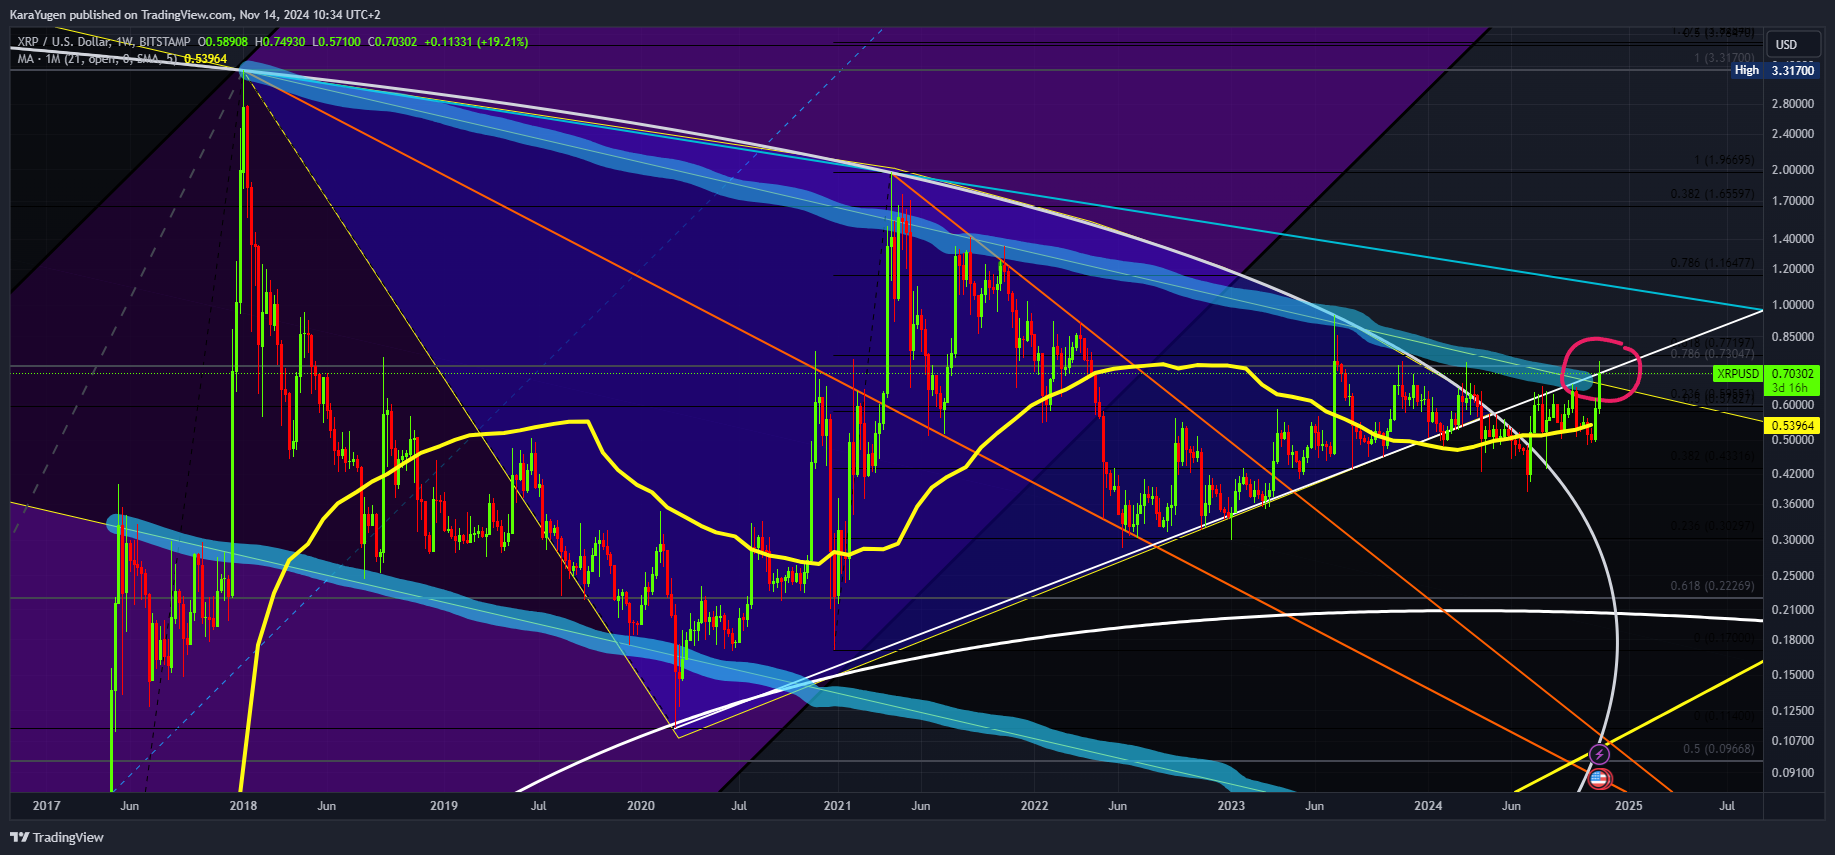Click the 2022 label on time axis
This screenshot has height=855, width=1835.
click(x=1034, y=806)
